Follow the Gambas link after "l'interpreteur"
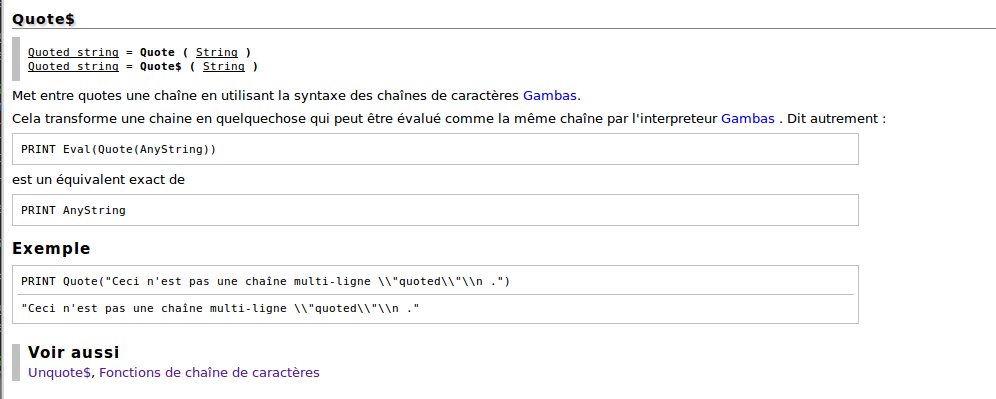The height and width of the screenshot is (399, 996). [748, 118]
